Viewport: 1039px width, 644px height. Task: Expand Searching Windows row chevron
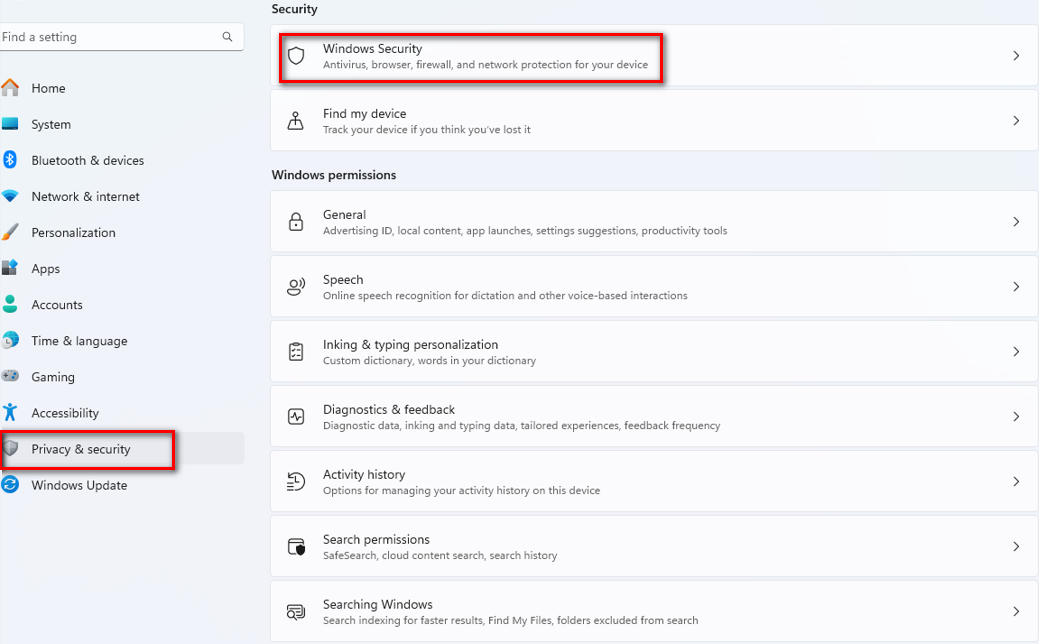(x=1016, y=611)
